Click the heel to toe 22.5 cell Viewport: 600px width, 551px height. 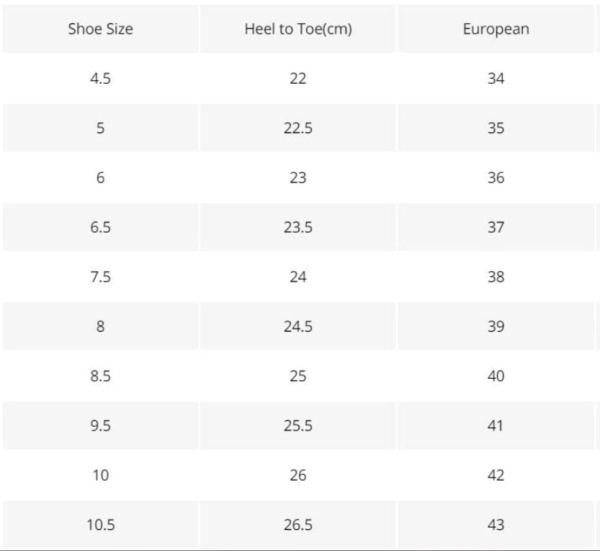tap(298, 128)
